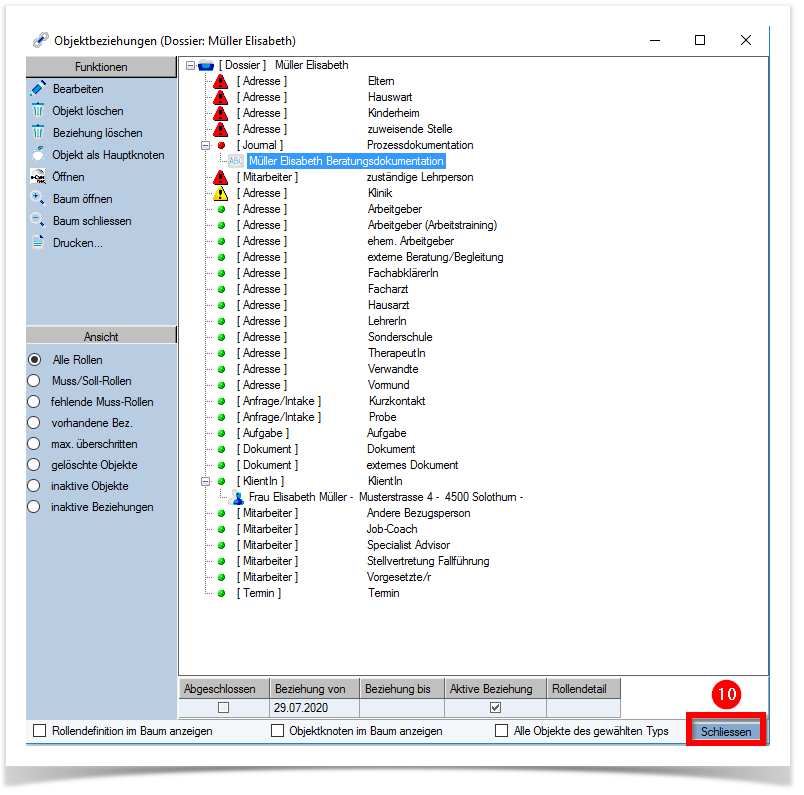Enable Objektknoten im Baum anzeigen checkbox

[x=277, y=730]
